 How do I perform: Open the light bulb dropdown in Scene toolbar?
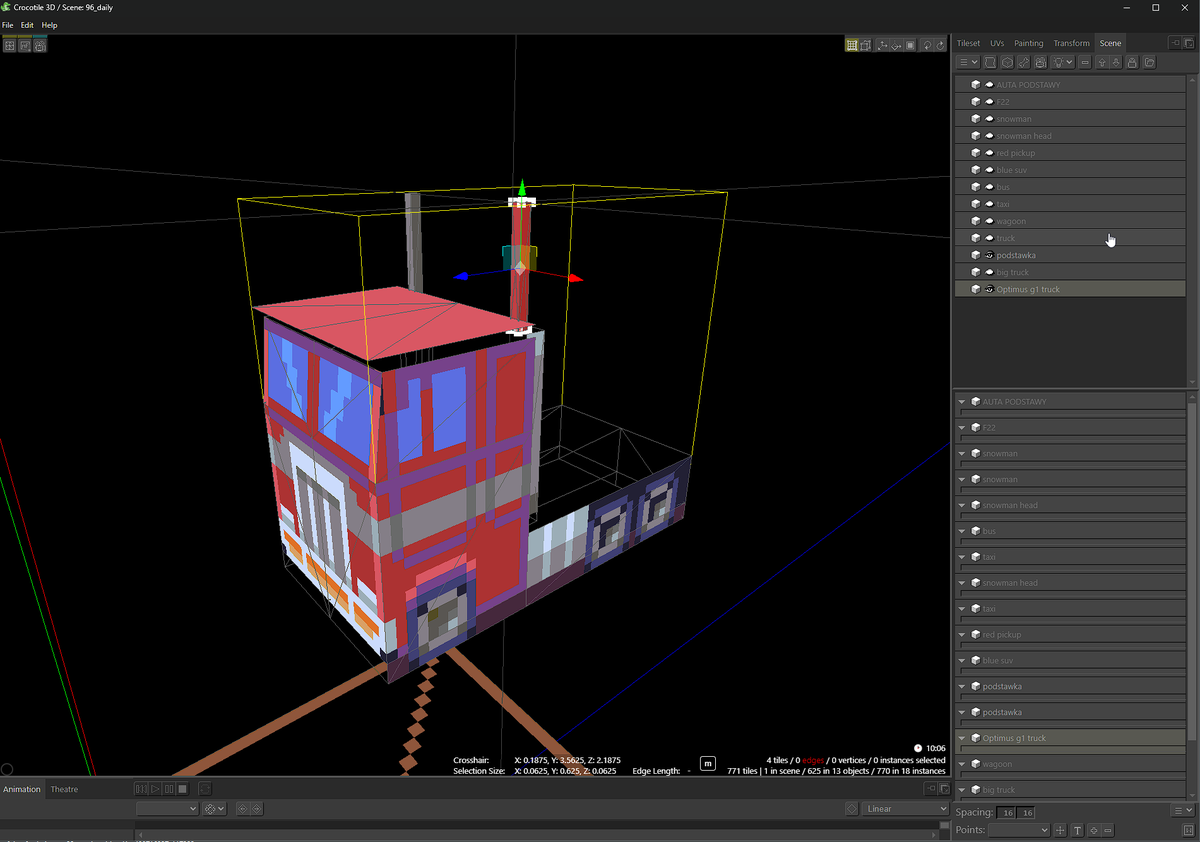1062,62
